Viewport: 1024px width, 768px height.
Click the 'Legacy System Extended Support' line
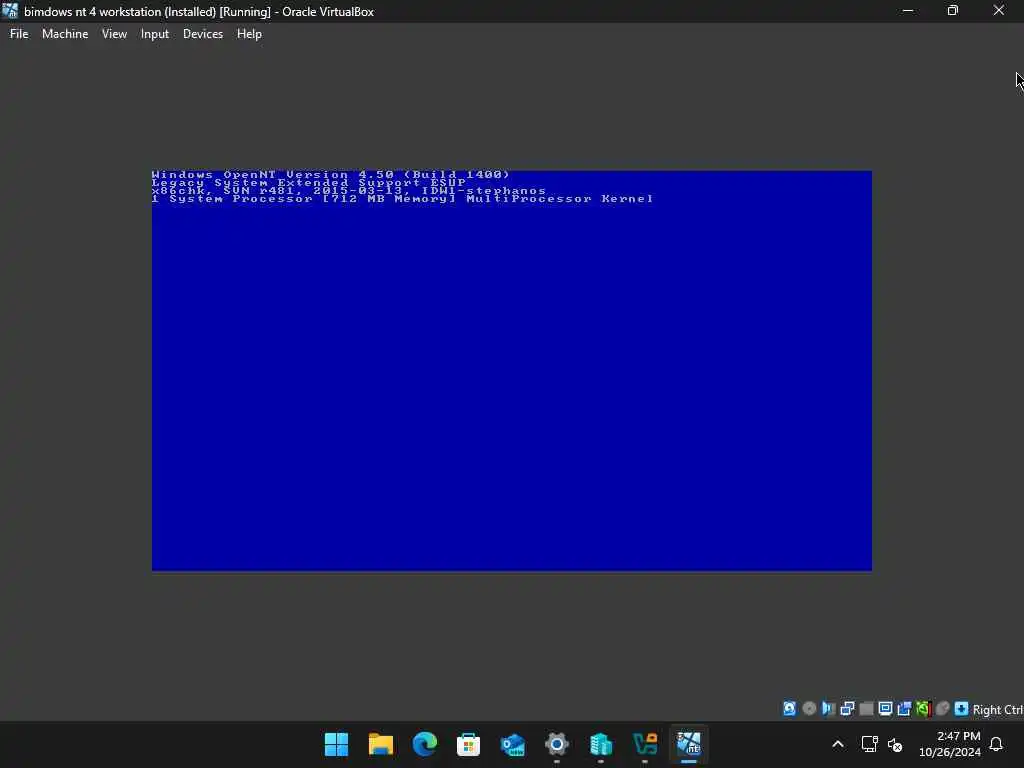point(309,183)
